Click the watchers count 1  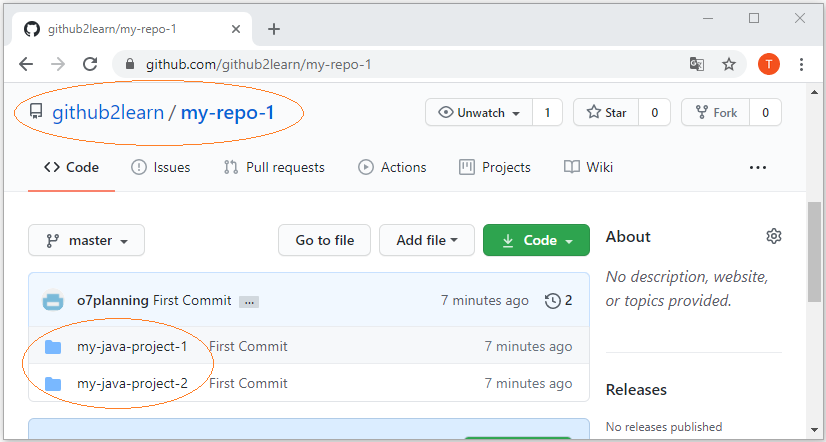(x=547, y=112)
